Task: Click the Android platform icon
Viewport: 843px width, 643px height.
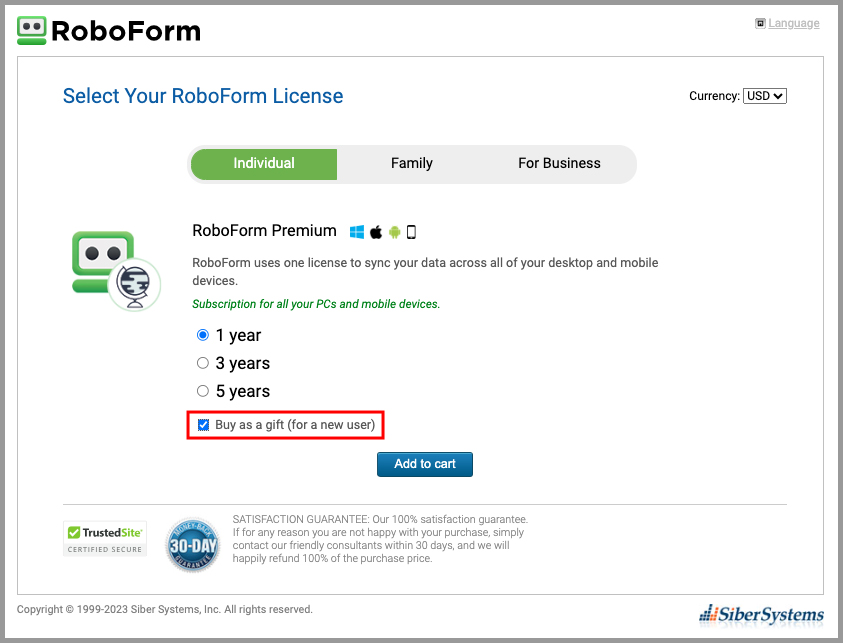Action: click(394, 232)
